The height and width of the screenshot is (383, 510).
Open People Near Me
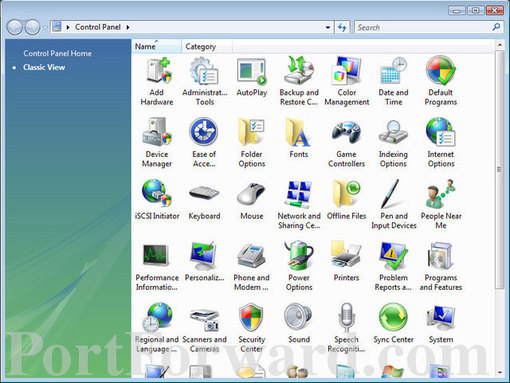pyautogui.click(x=441, y=205)
